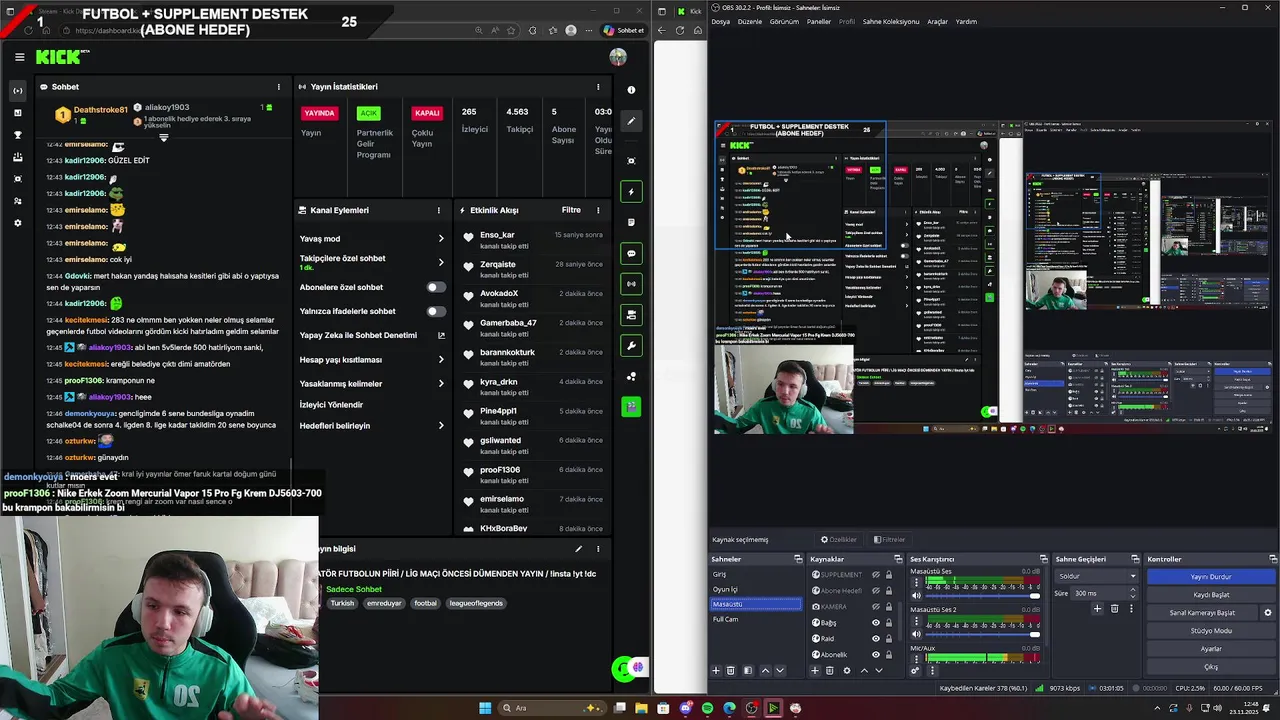
Task: Expand Yavaş mod options
Action: coord(441,239)
